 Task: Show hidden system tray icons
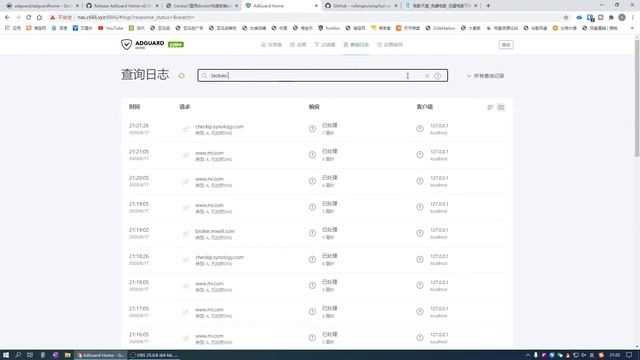[x=527, y=355]
